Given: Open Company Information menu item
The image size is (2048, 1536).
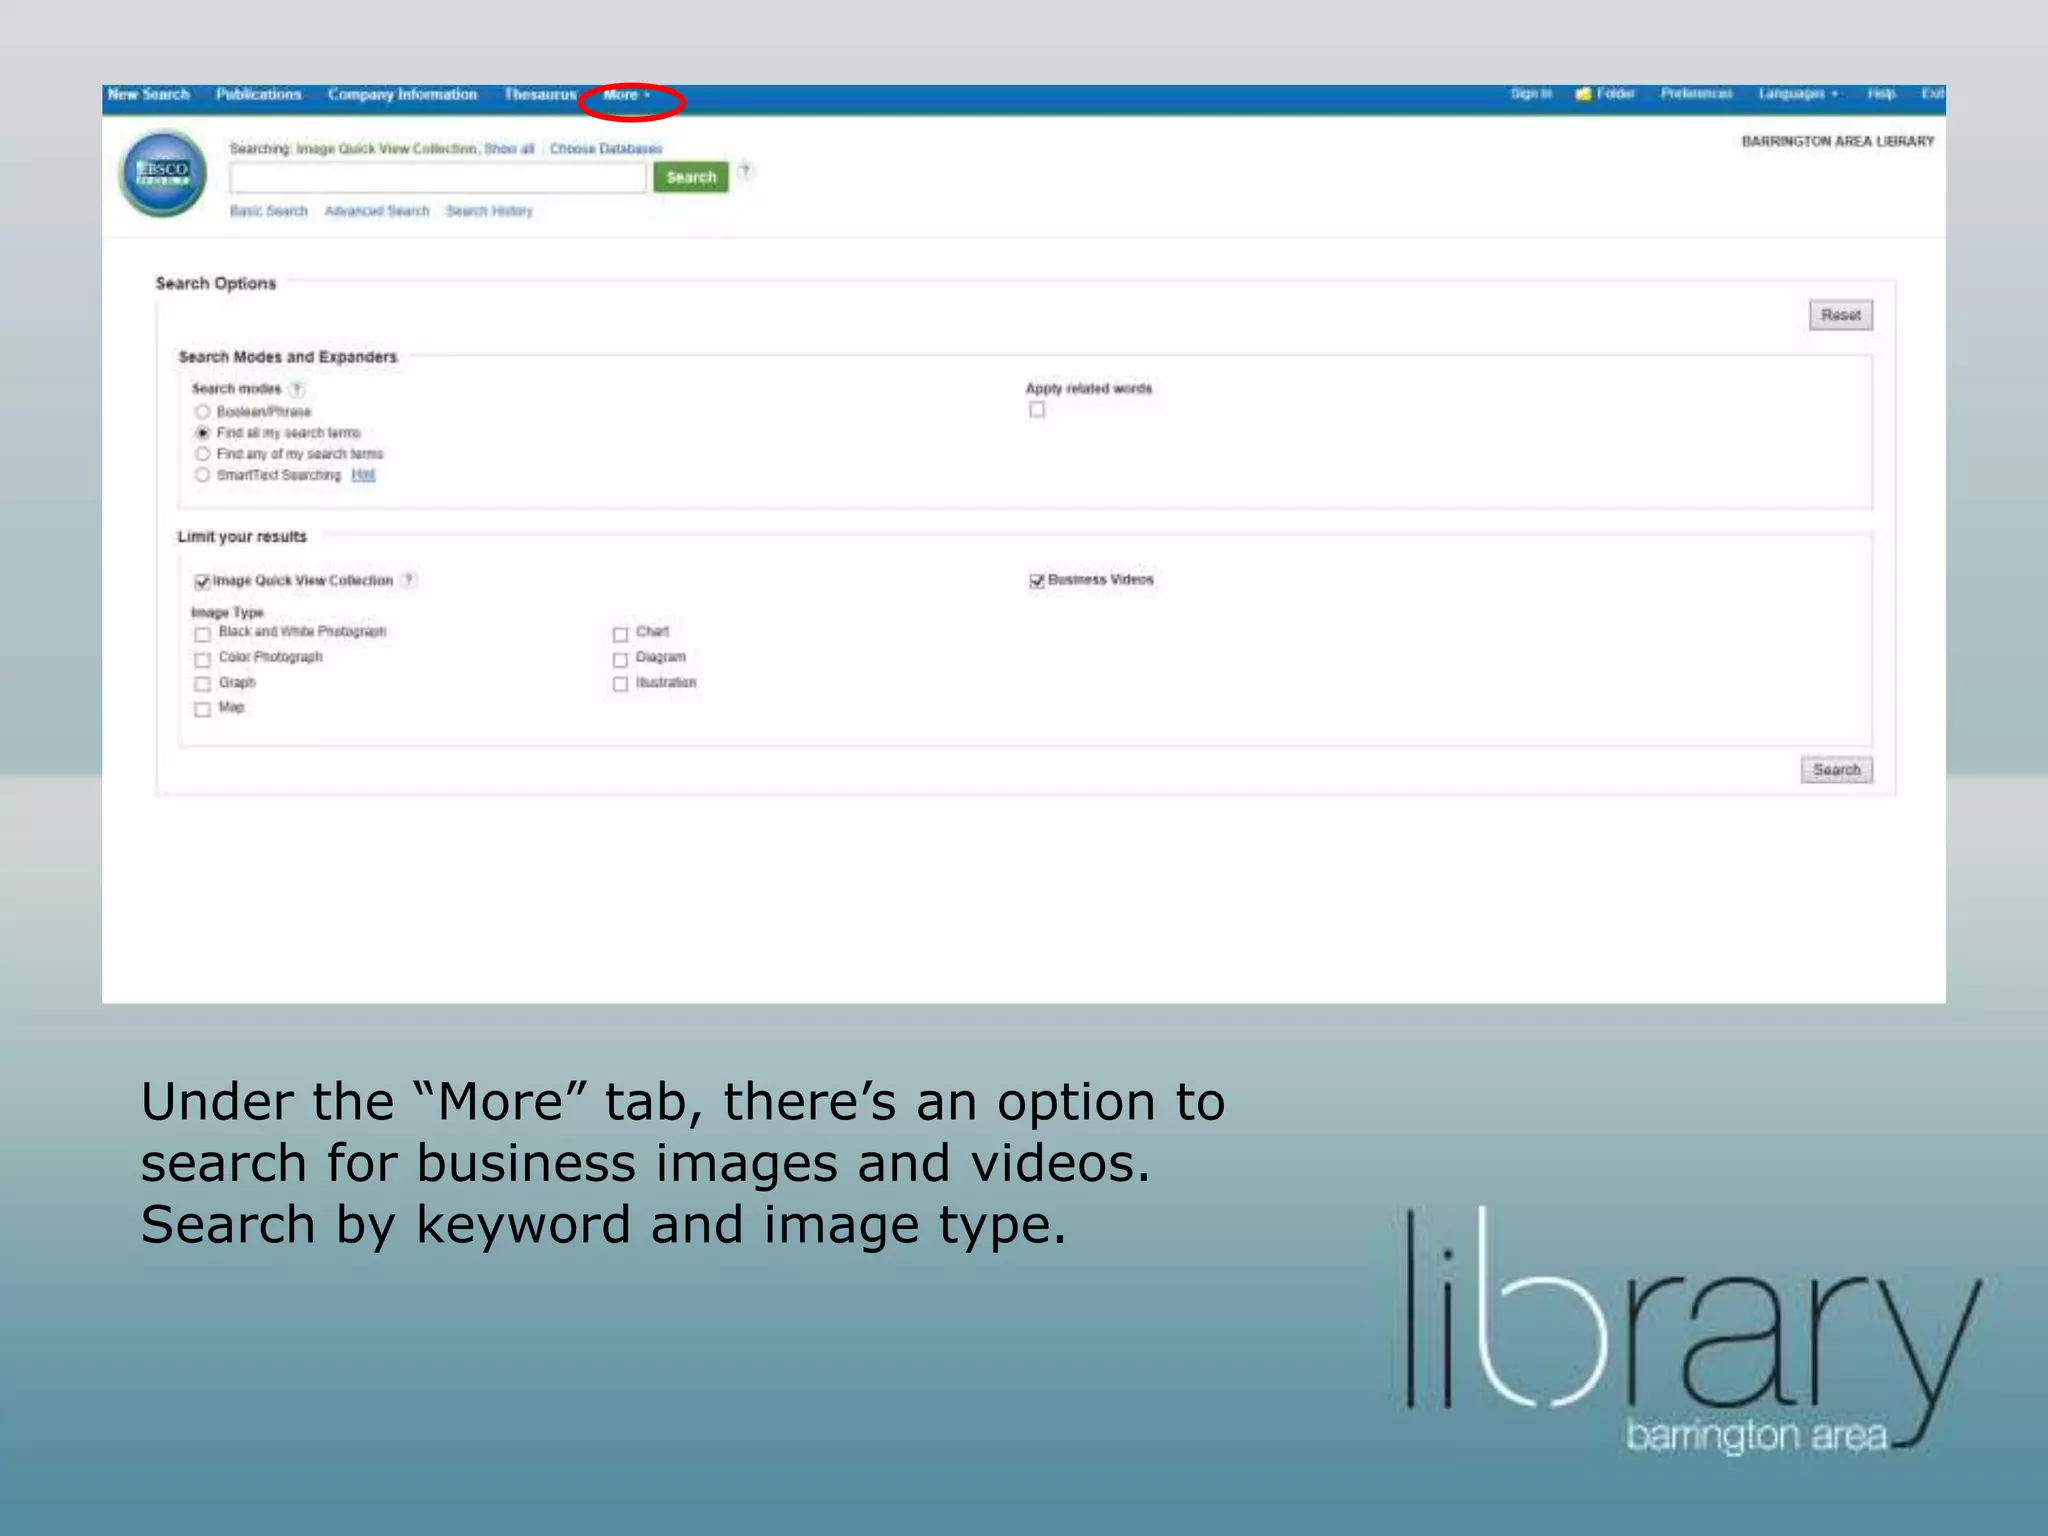Looking at the screenshot, I should [402, 94].
